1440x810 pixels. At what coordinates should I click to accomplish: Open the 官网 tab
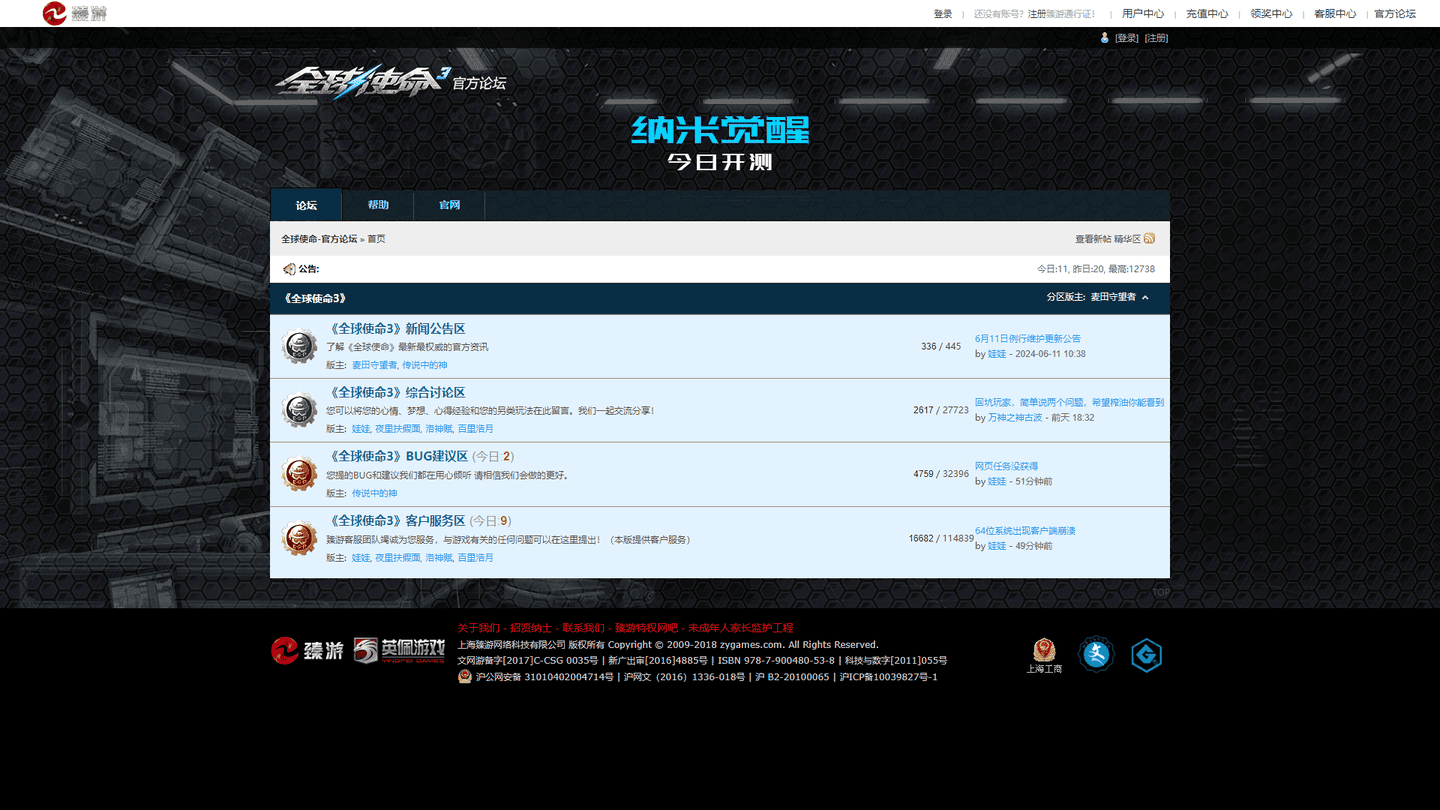click(x=449, y=205)
